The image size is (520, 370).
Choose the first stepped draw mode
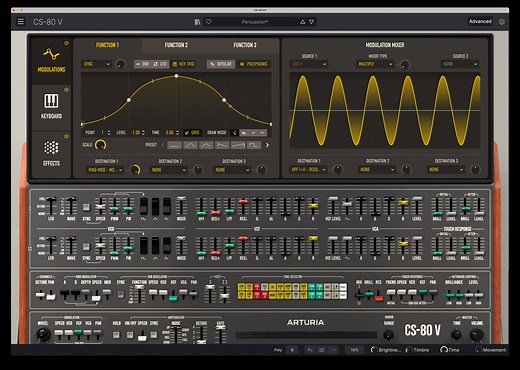click(244, 133)
